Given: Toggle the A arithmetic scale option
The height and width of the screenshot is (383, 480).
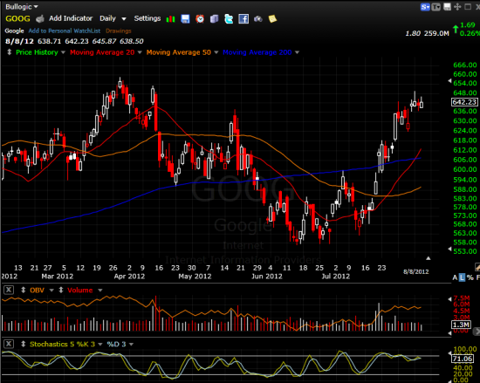Looking at the screenshot, I should tap(455, 277).
